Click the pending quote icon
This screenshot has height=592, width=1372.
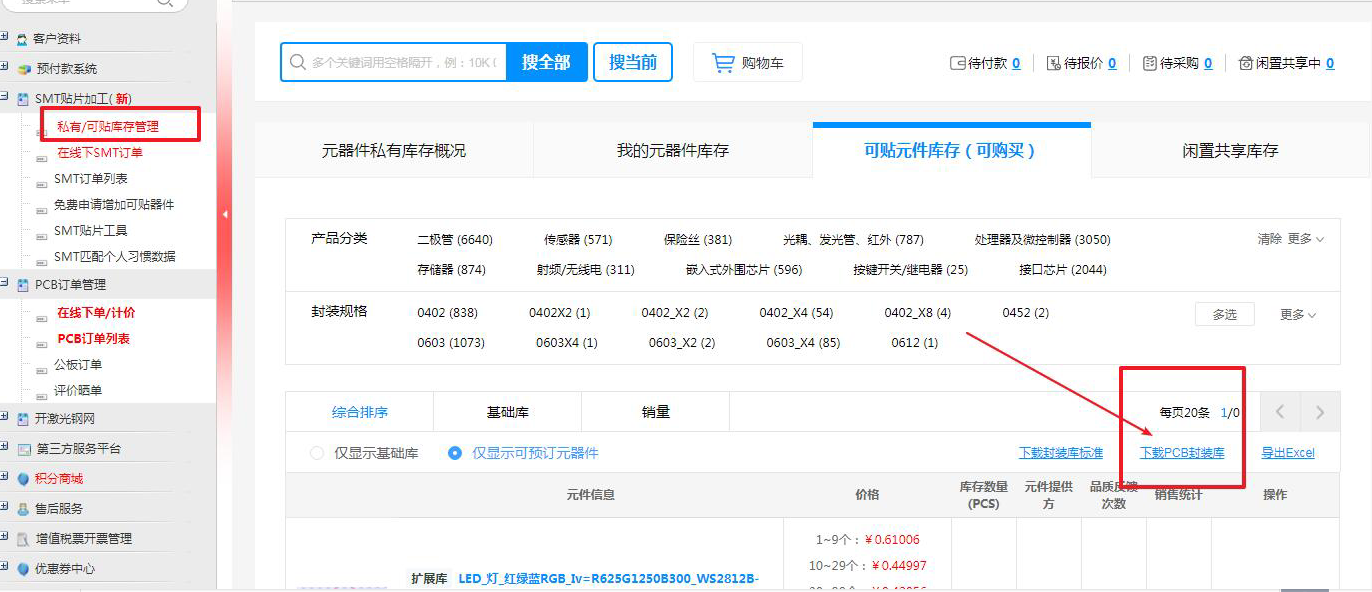coord(1053,63)
